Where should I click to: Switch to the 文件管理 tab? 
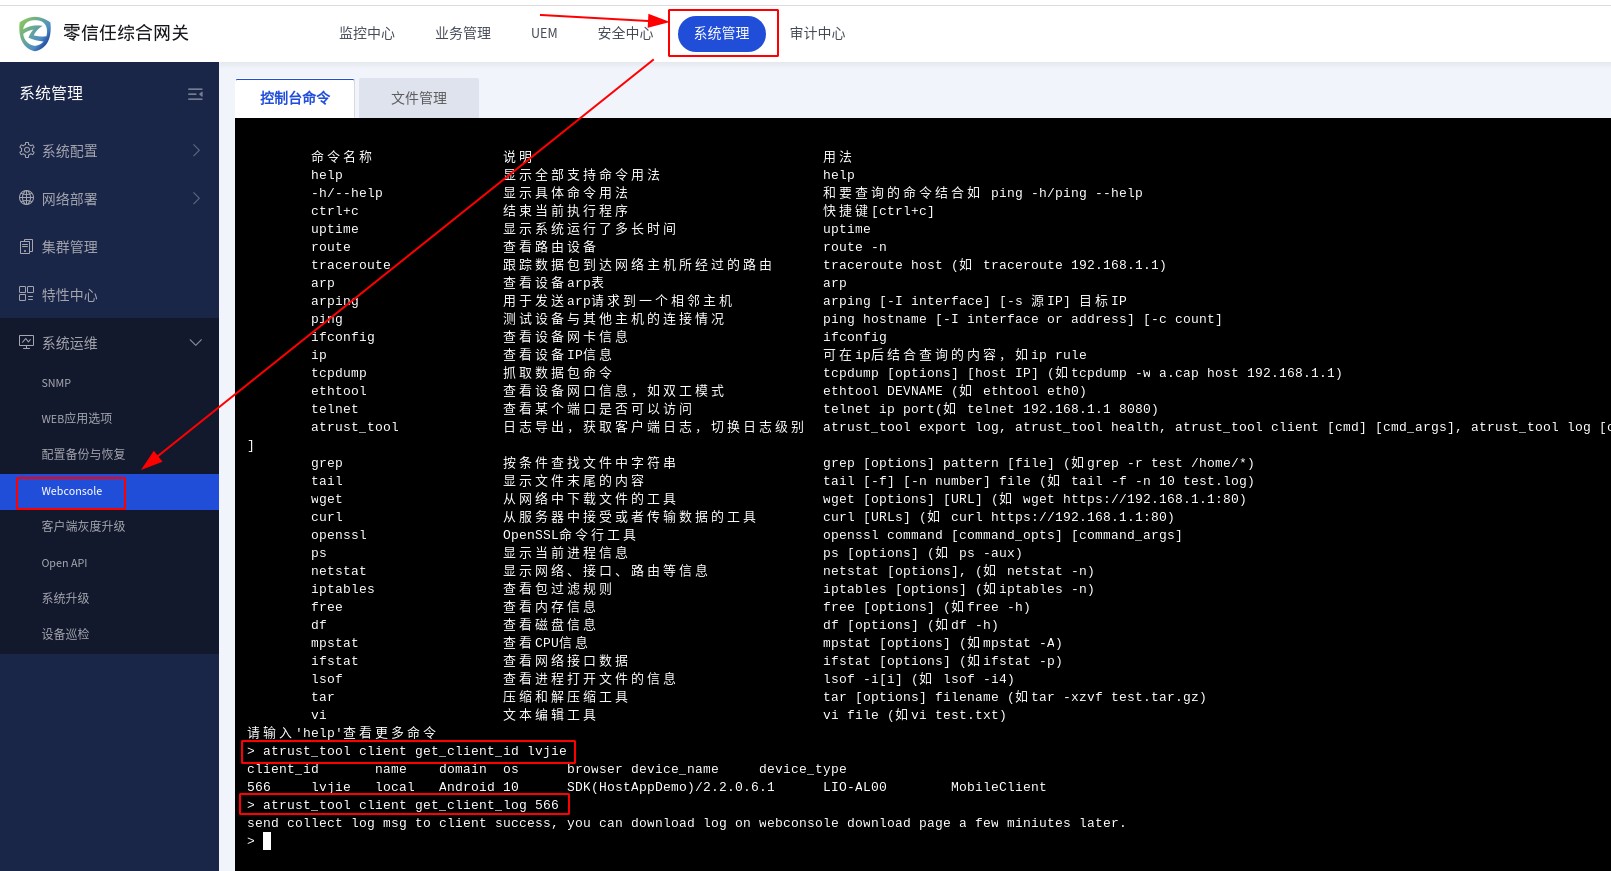coord(419,98)
